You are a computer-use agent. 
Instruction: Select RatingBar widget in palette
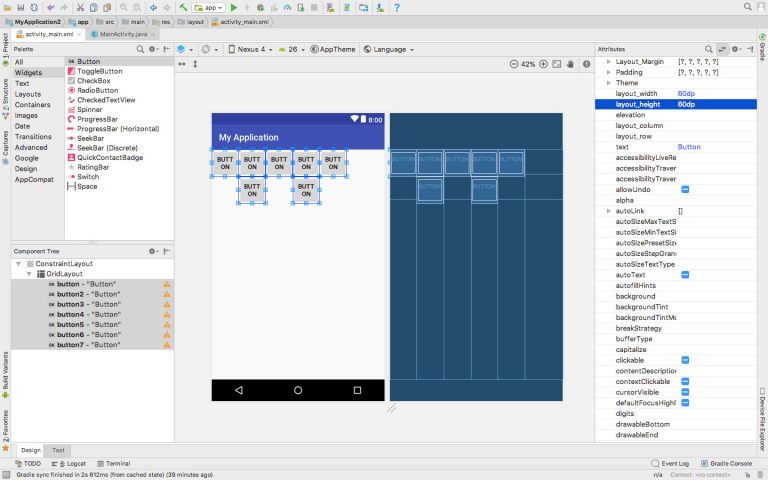(93, 167)
